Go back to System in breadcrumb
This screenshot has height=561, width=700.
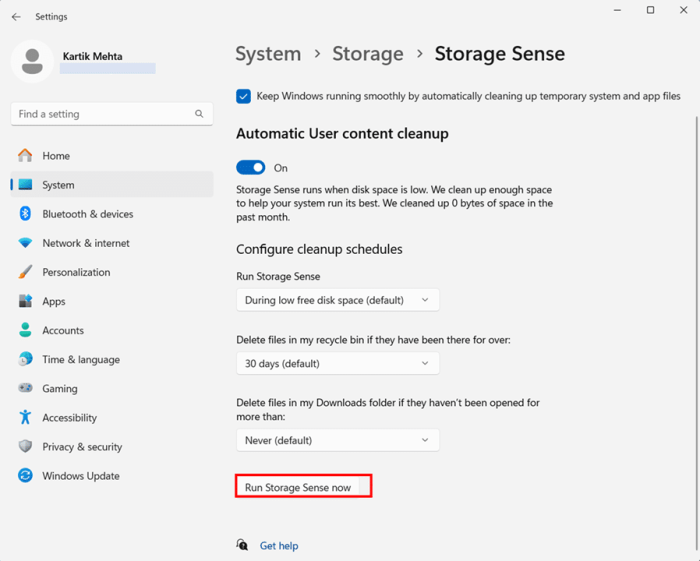point(268,54)
